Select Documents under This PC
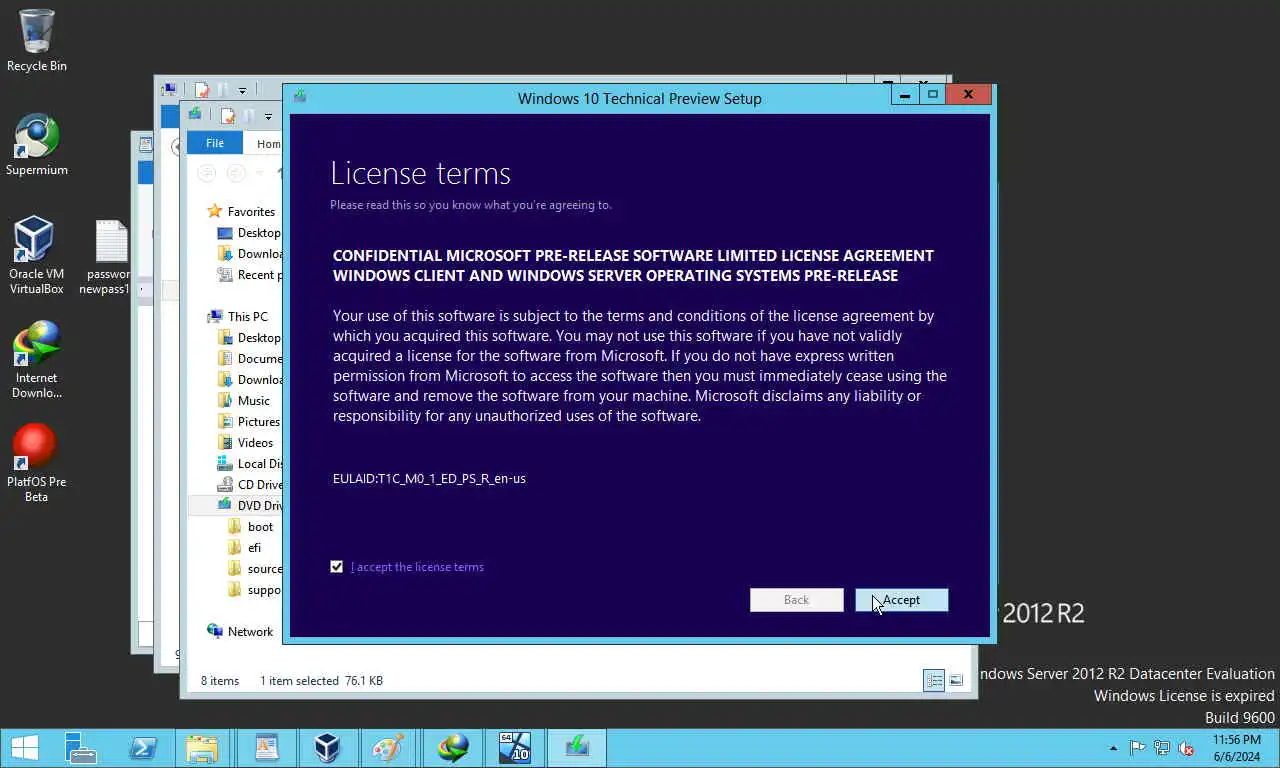Screen dimensions: 1280x768 (x=260, y=359)
